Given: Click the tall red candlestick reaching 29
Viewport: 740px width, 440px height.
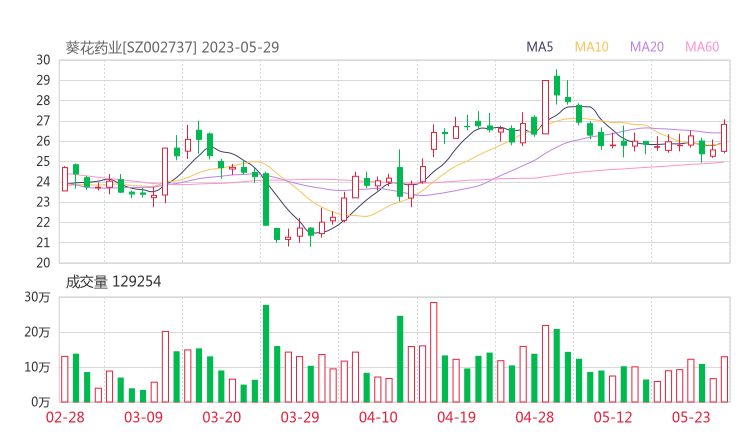Looking at the screenshot, I should pyautogui.click(x=545, y=107).
